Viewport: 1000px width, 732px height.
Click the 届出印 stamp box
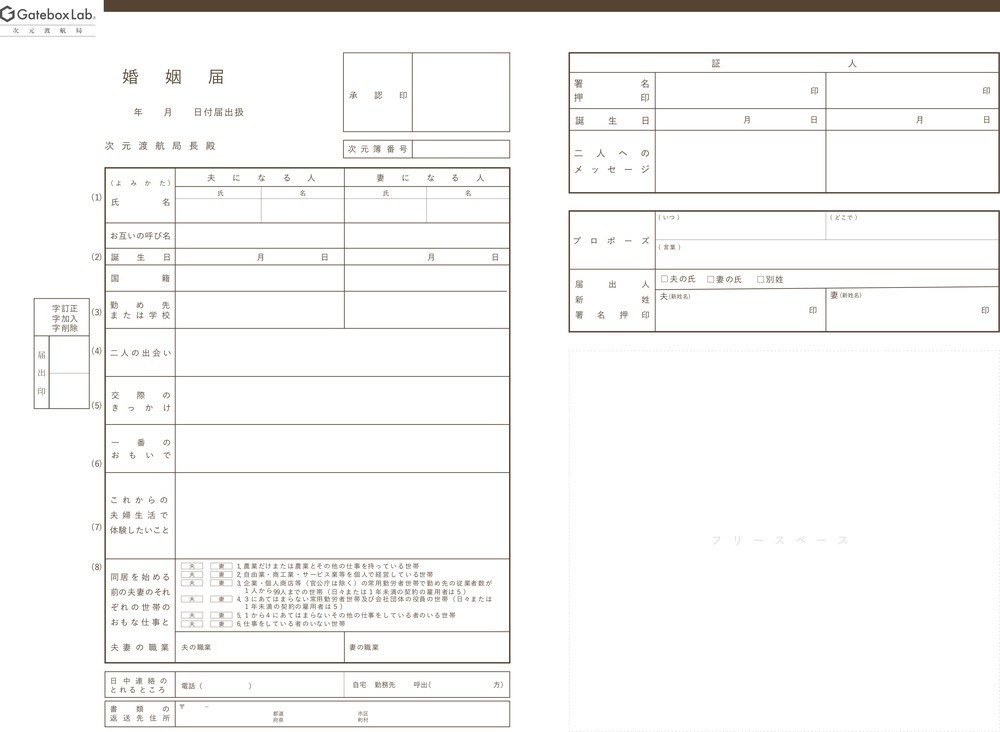point(69,372)
